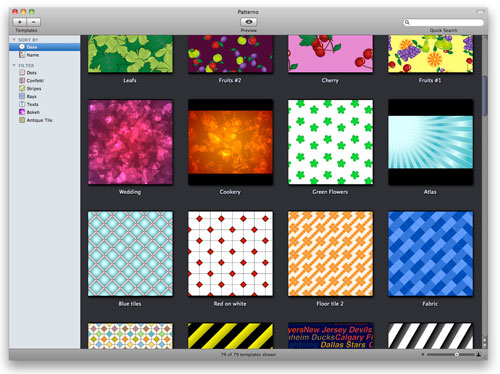The width and height of the screenshot is (500, 374).
Task: Focus the Quick Search field
Action: pyautogui.click(x=443, y=22)
